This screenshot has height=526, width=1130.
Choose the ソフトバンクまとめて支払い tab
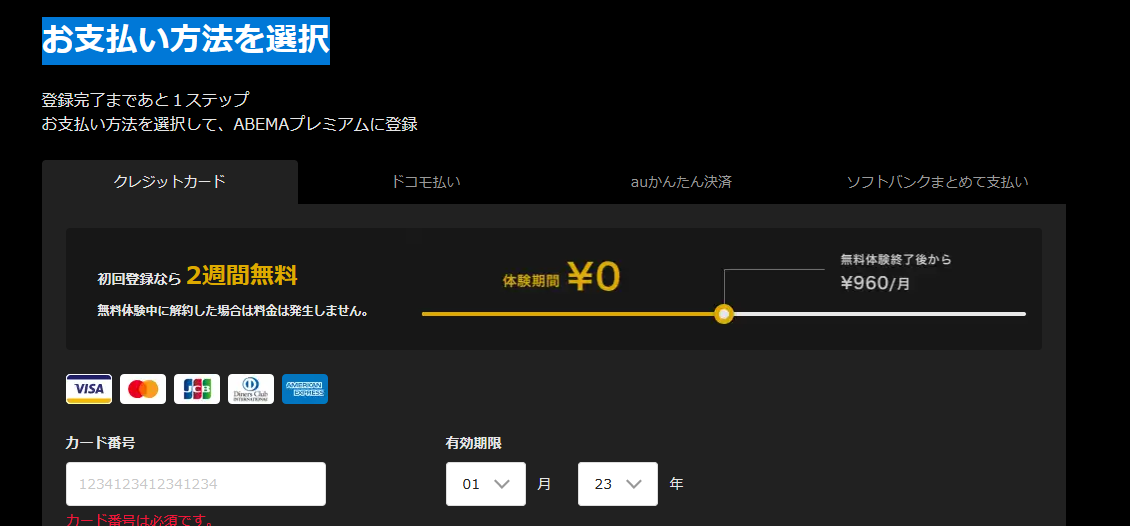[x=937, y=182]
